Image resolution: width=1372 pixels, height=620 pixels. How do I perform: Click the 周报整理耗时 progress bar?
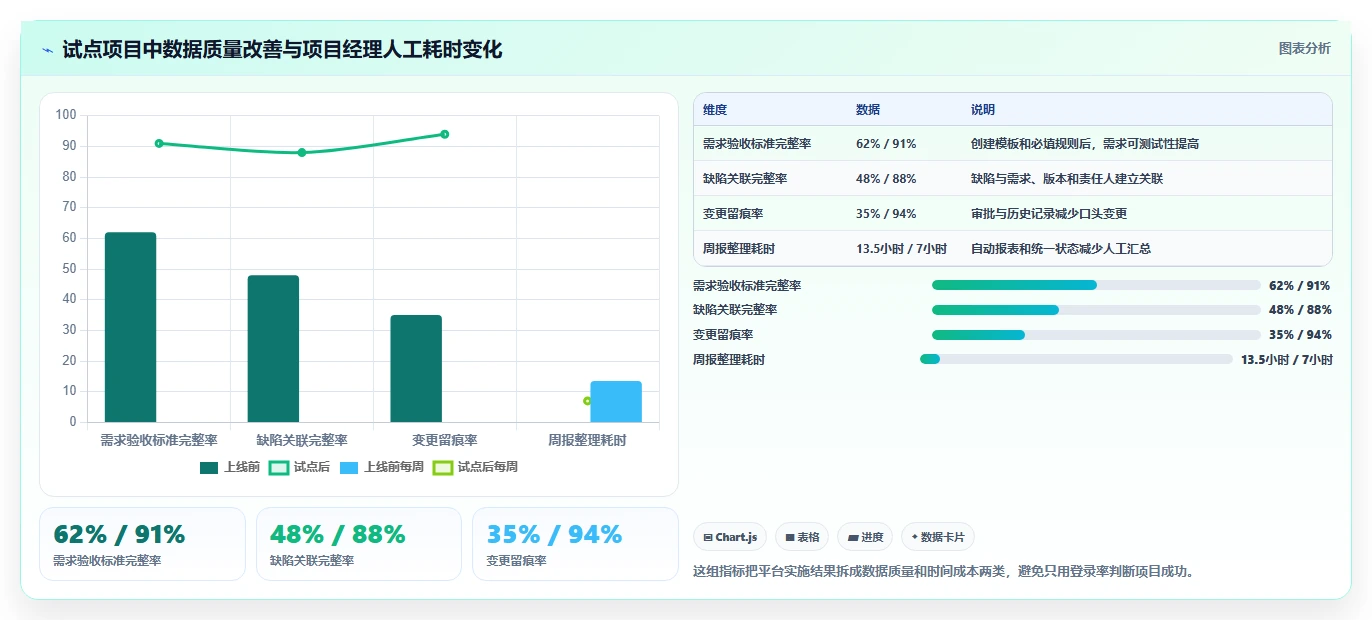(x=1076, y=359)
